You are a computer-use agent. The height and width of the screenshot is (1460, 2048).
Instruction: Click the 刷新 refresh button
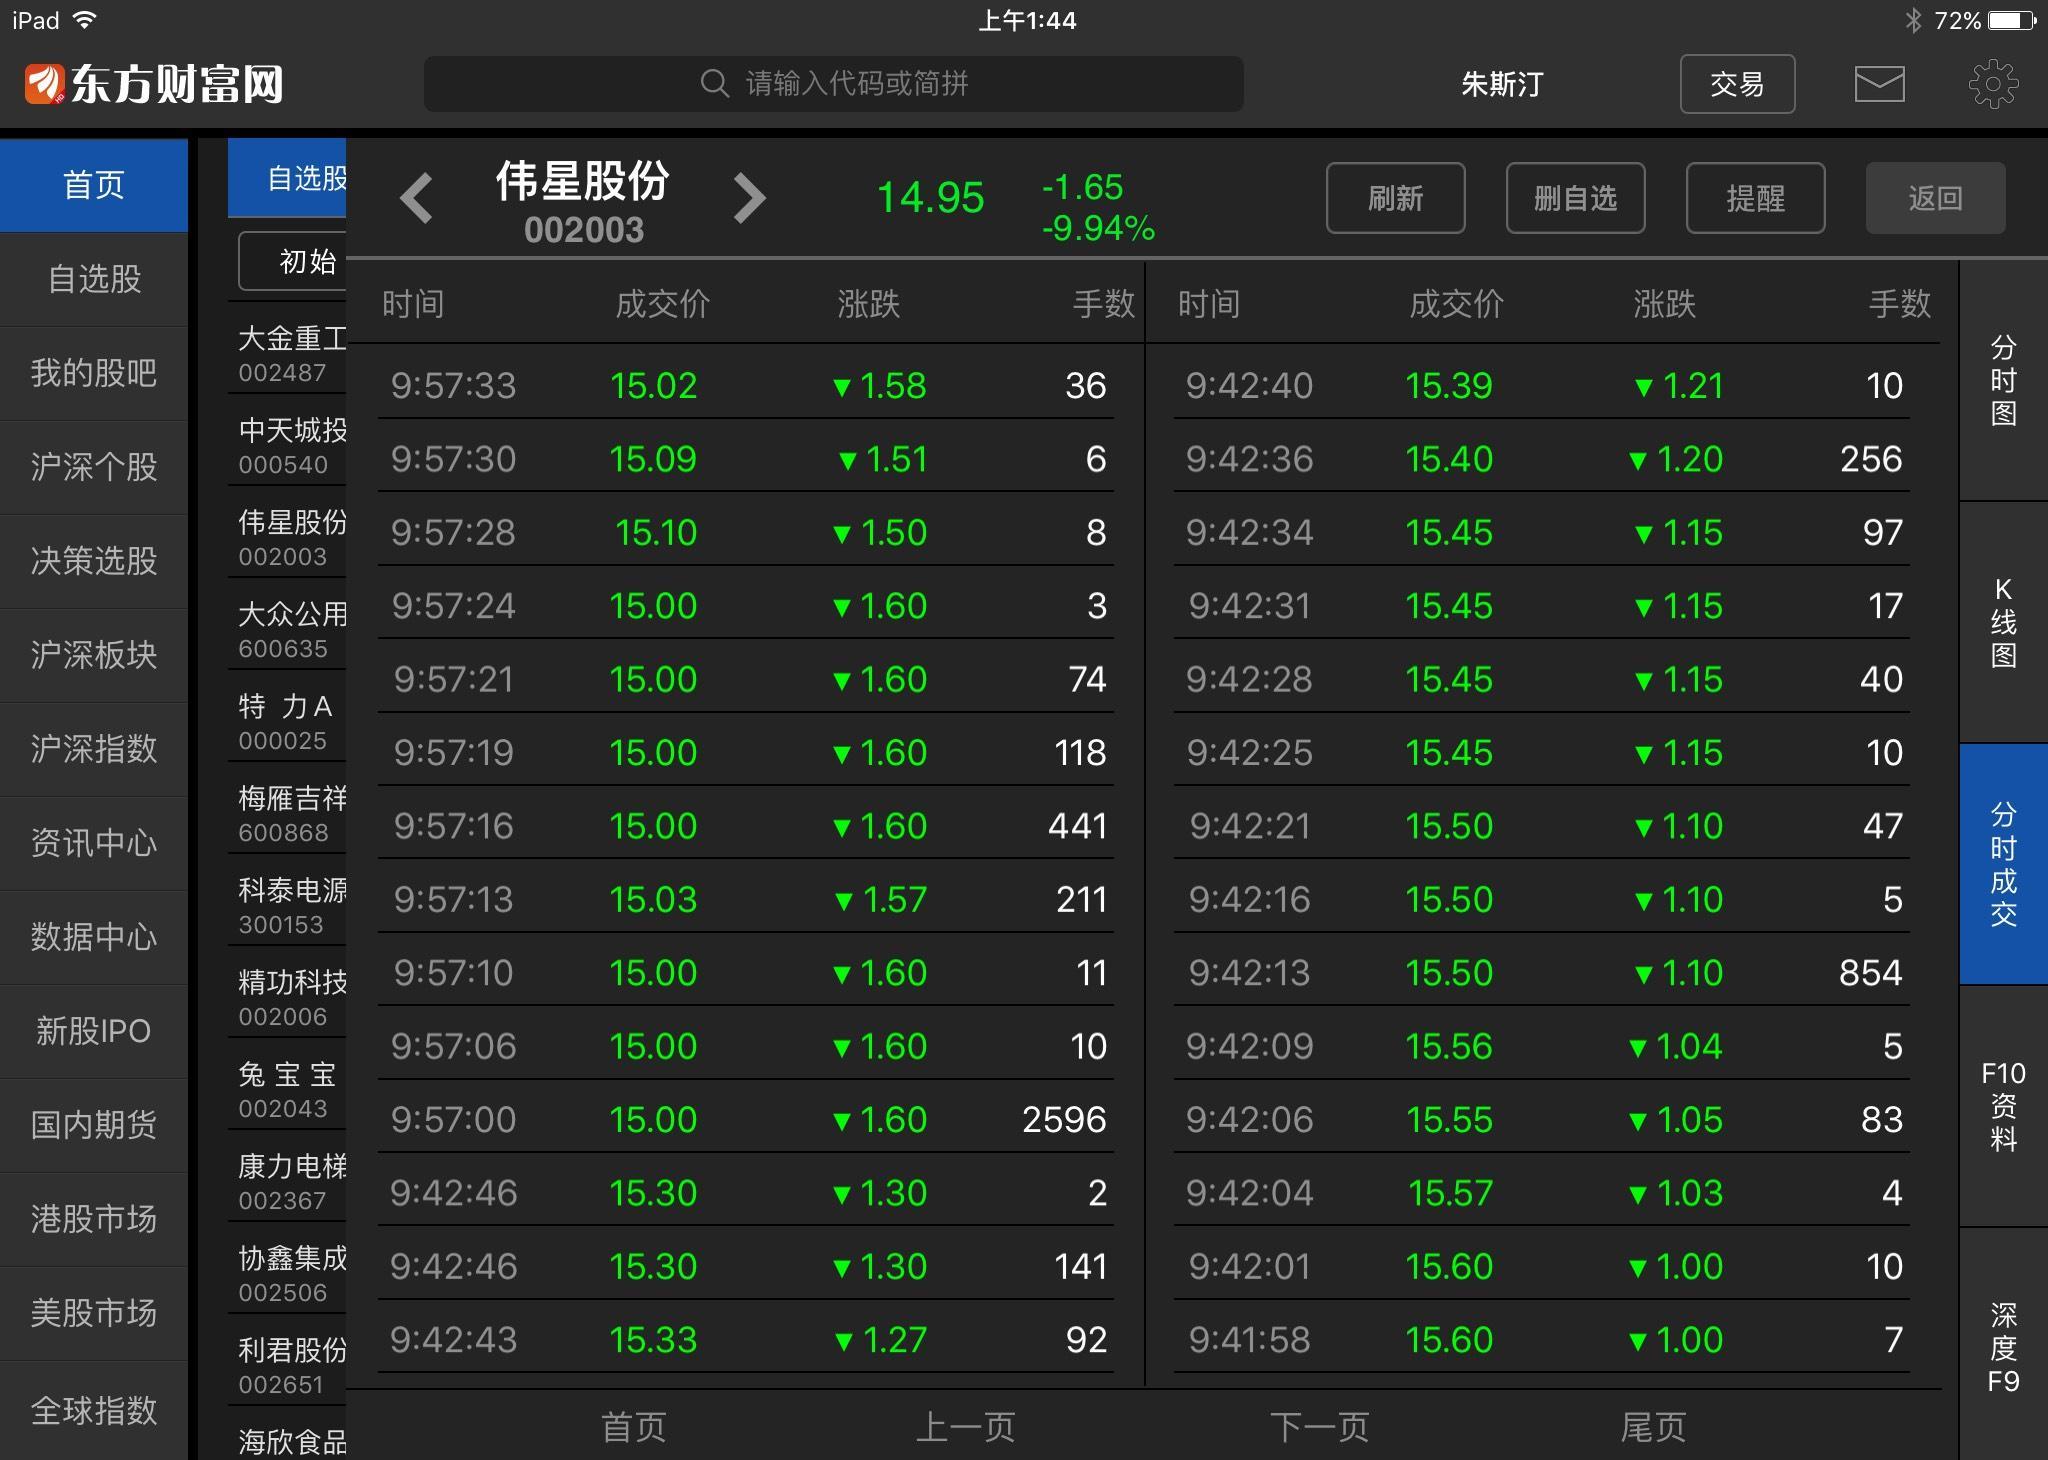[1396, 198]
